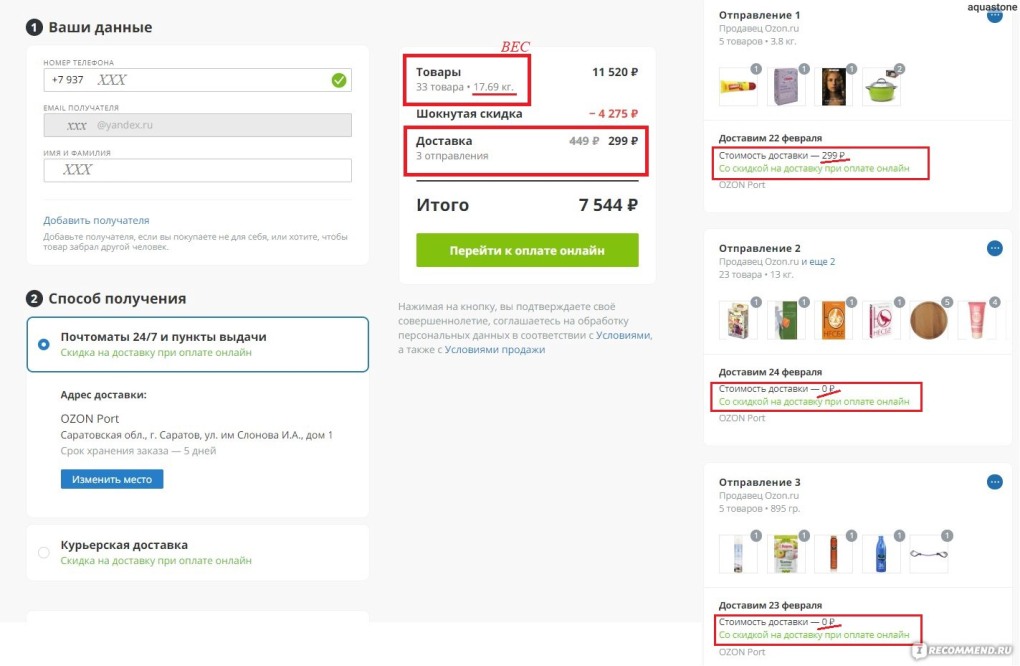The image size is (1020, 666).
Task: Select the pink tube product in Отправление 2
Action: 976,320
